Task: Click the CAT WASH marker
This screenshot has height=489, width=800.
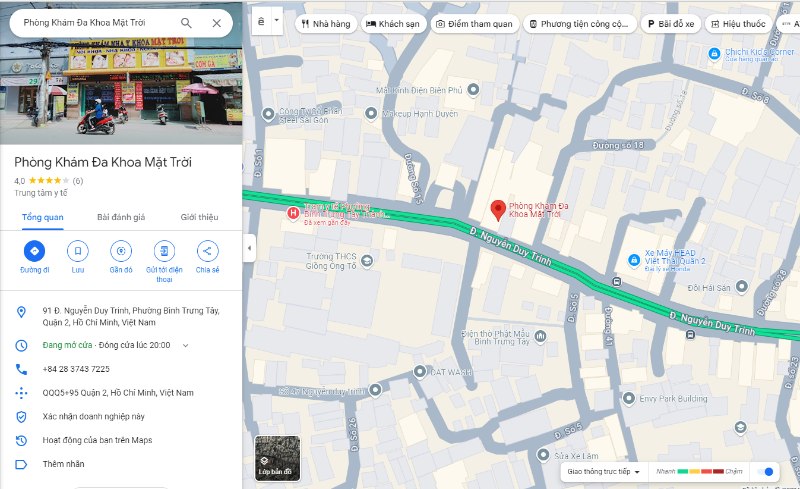Action: click(419, 371)
